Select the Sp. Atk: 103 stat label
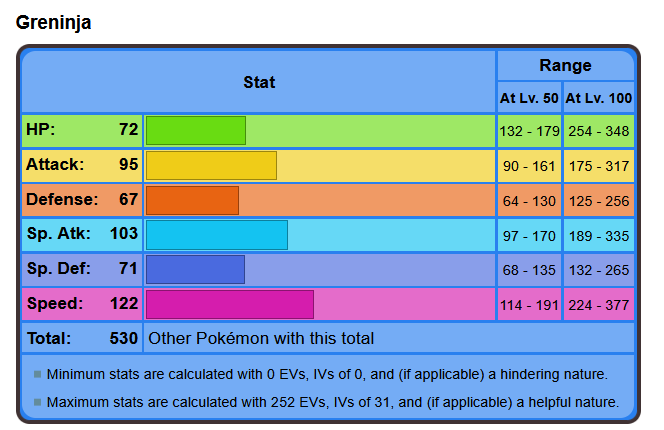Screen dimensions: 664x430 pyautogui.click(x=82, y=234)
